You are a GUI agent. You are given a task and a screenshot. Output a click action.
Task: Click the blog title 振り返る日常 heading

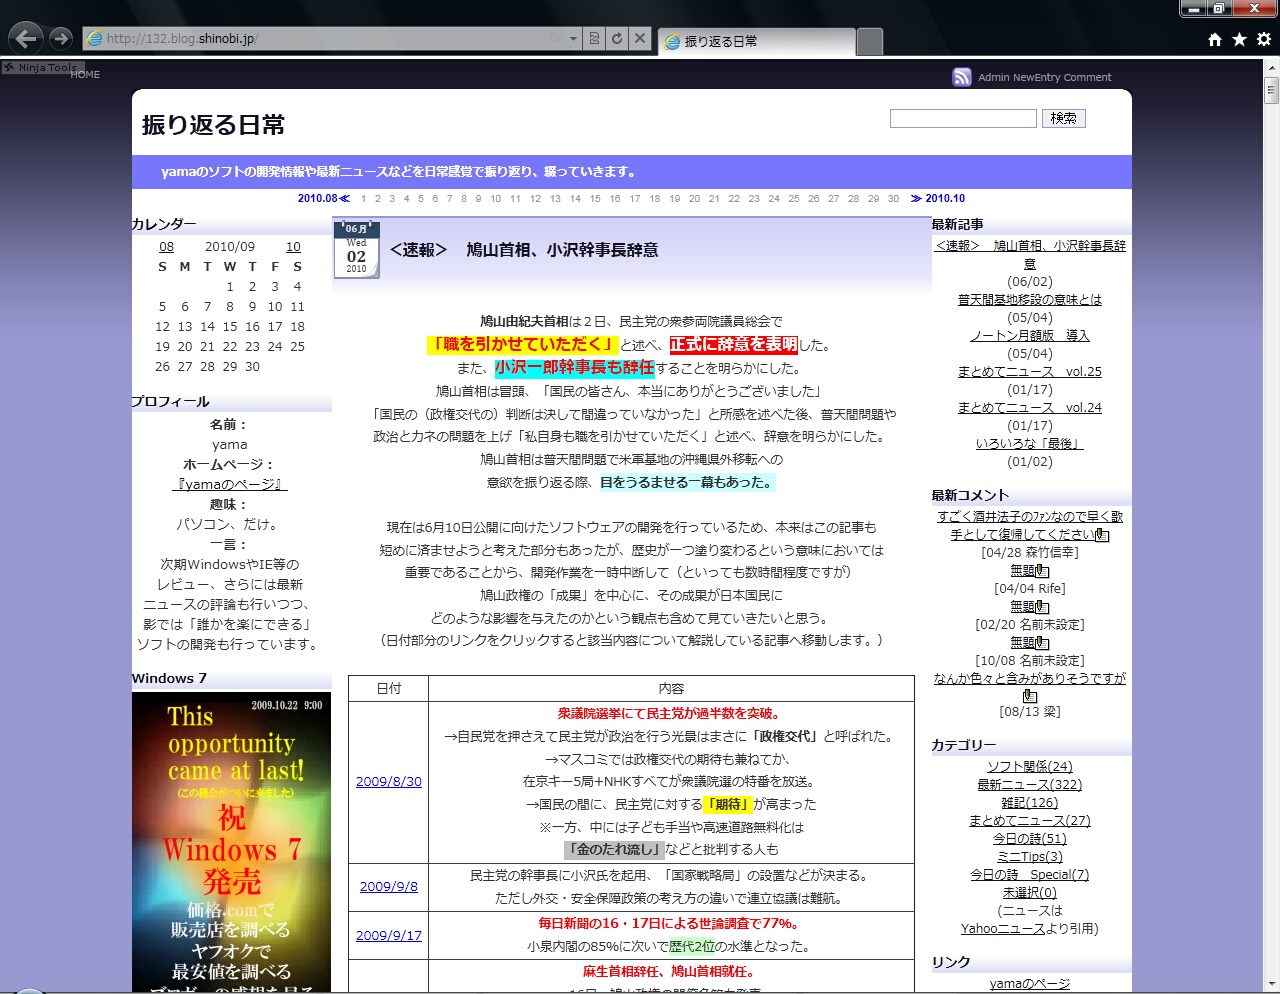pyautogui.click(x=213, y=124)
